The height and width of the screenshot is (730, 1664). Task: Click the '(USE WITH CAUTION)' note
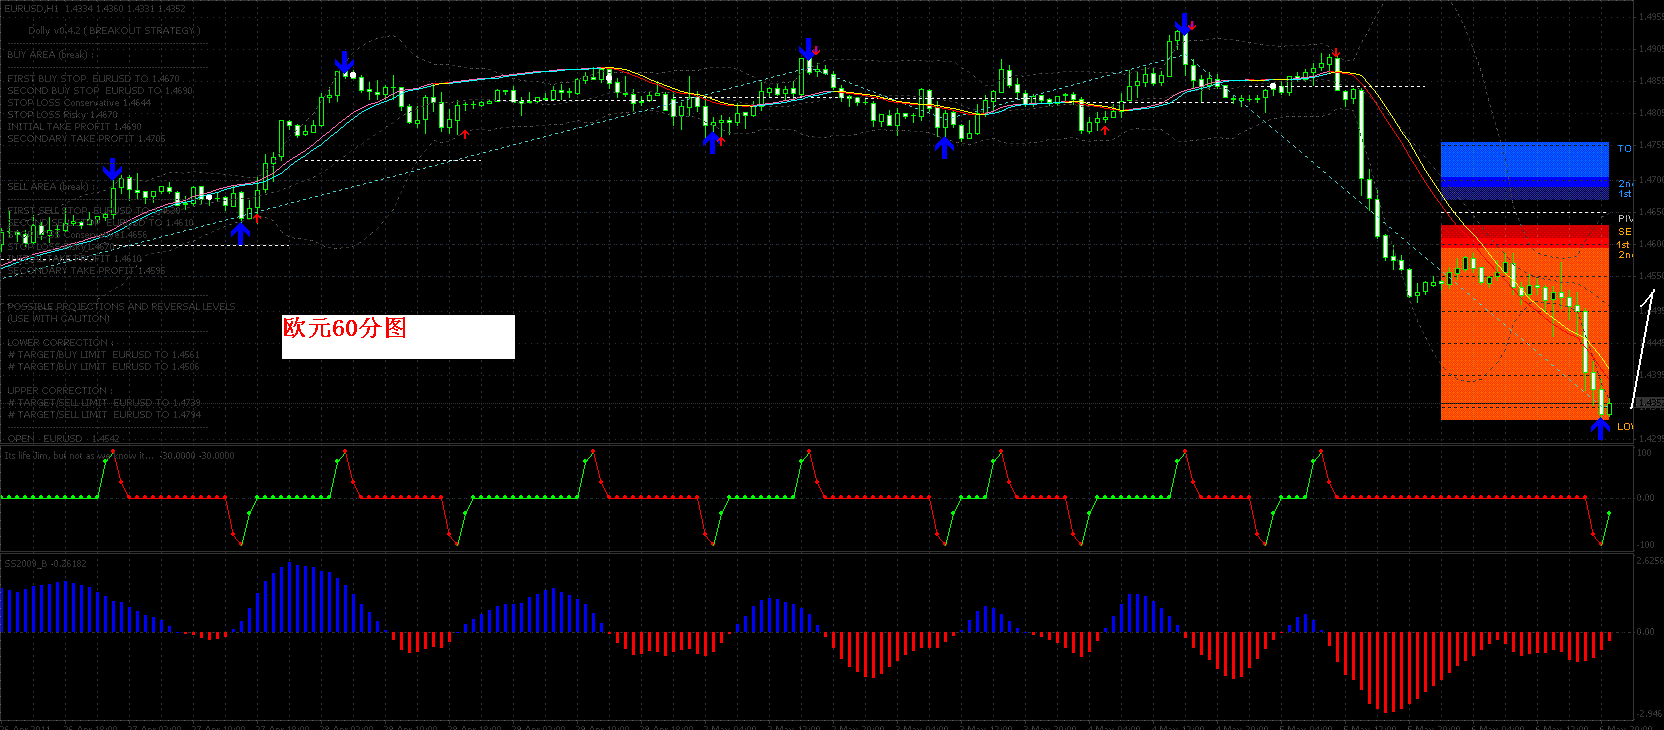tap(59, 319)
